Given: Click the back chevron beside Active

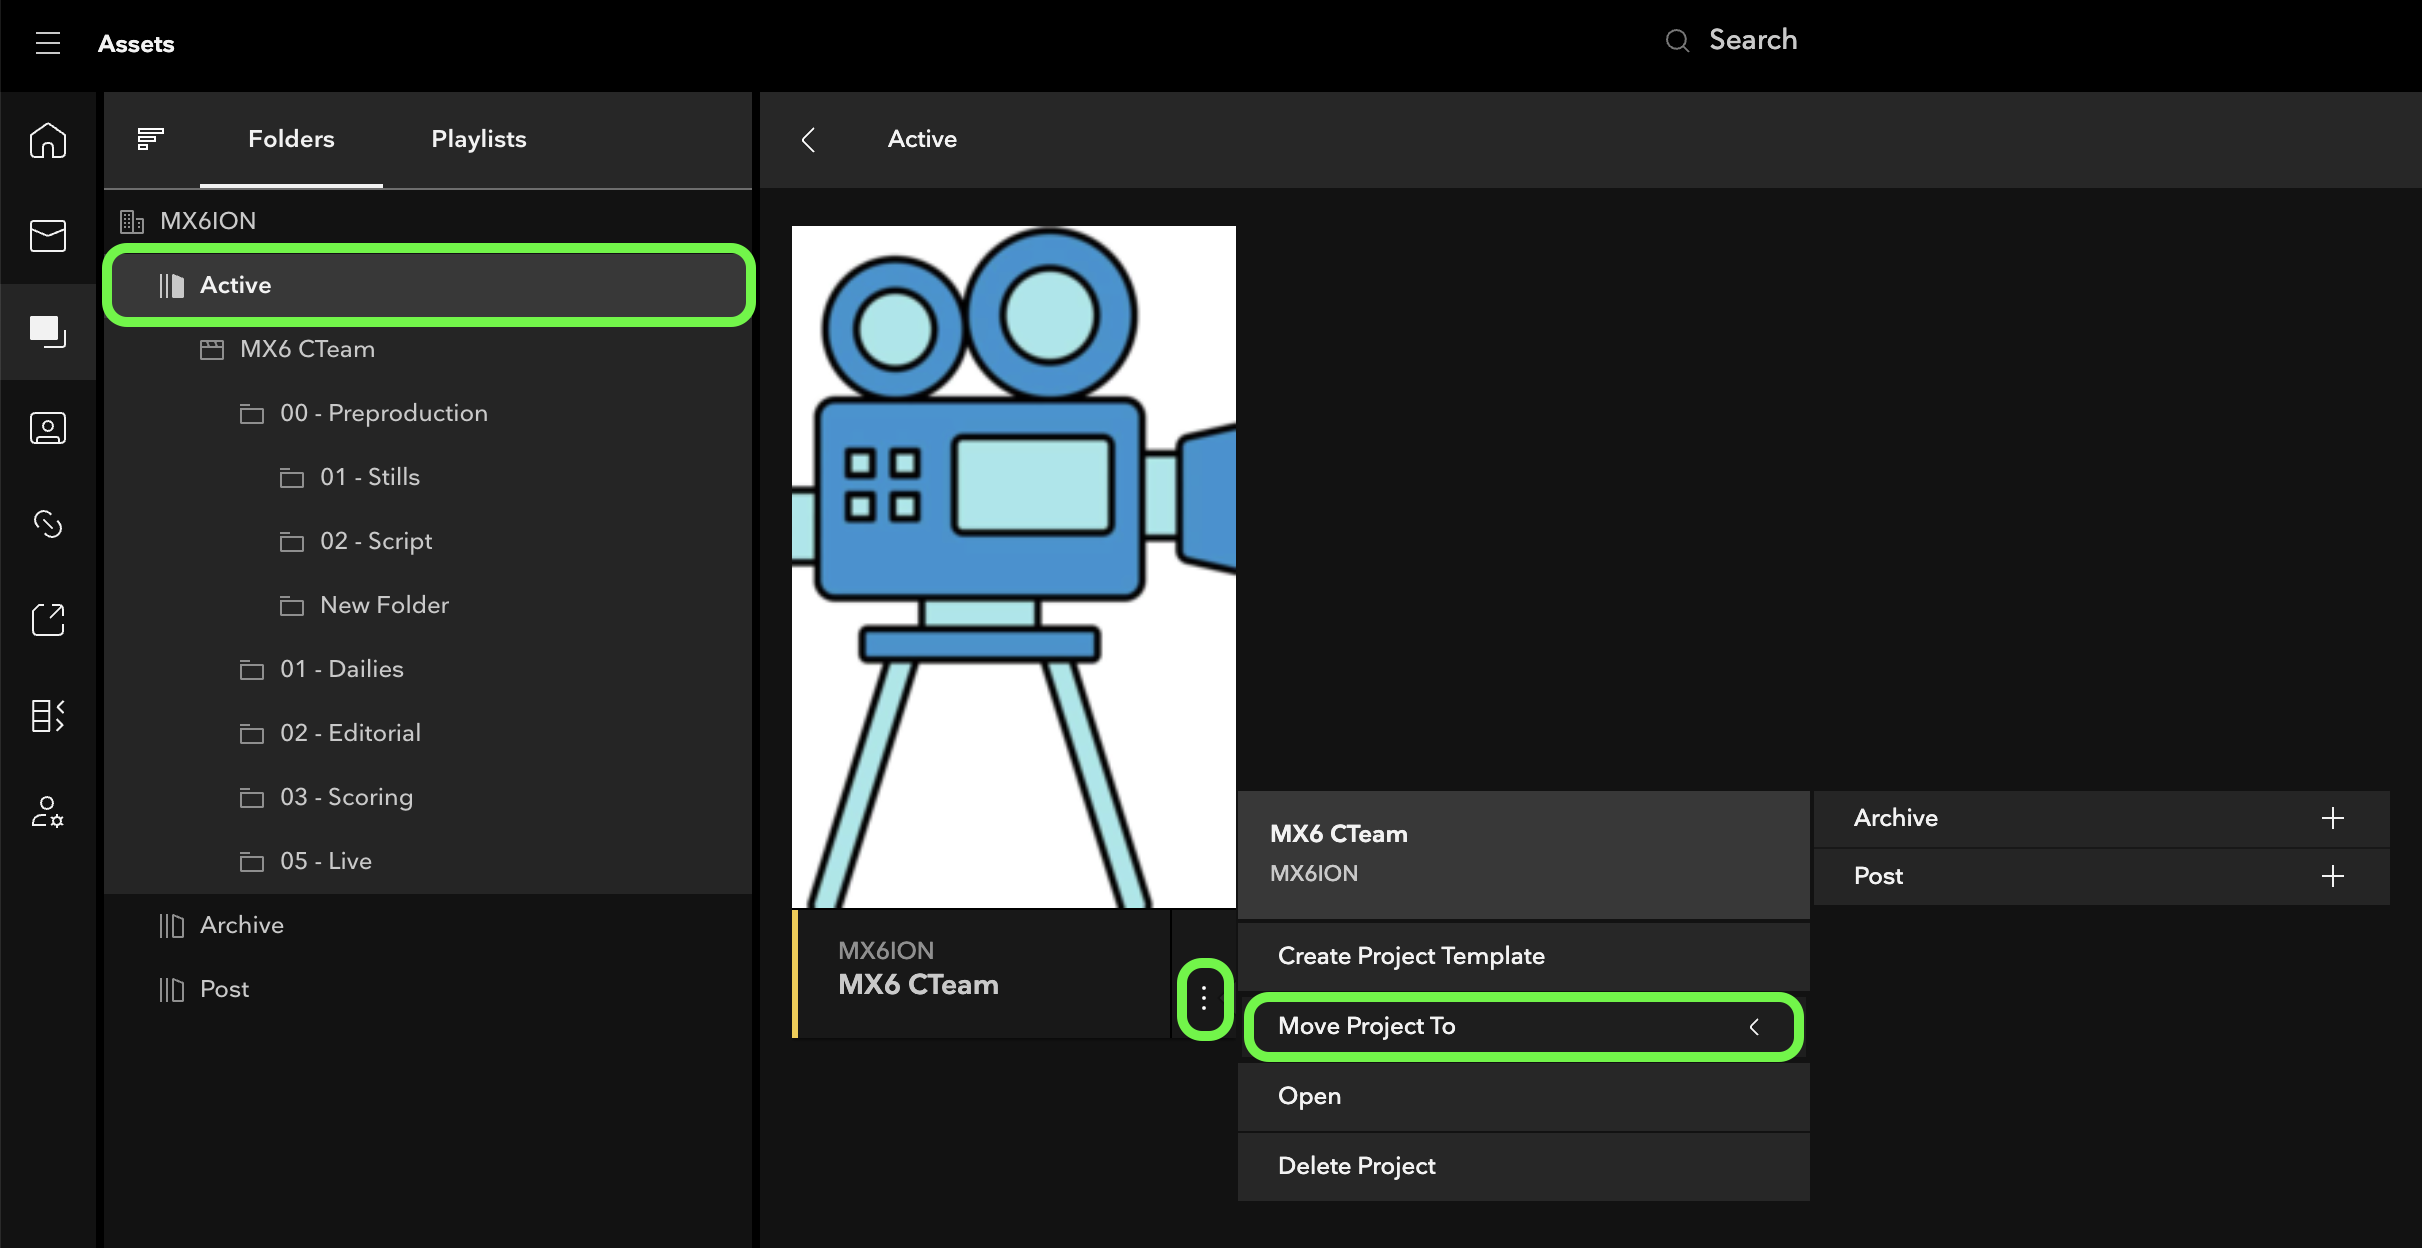Looking at the screenshot, I should click(x=808, y=139).
